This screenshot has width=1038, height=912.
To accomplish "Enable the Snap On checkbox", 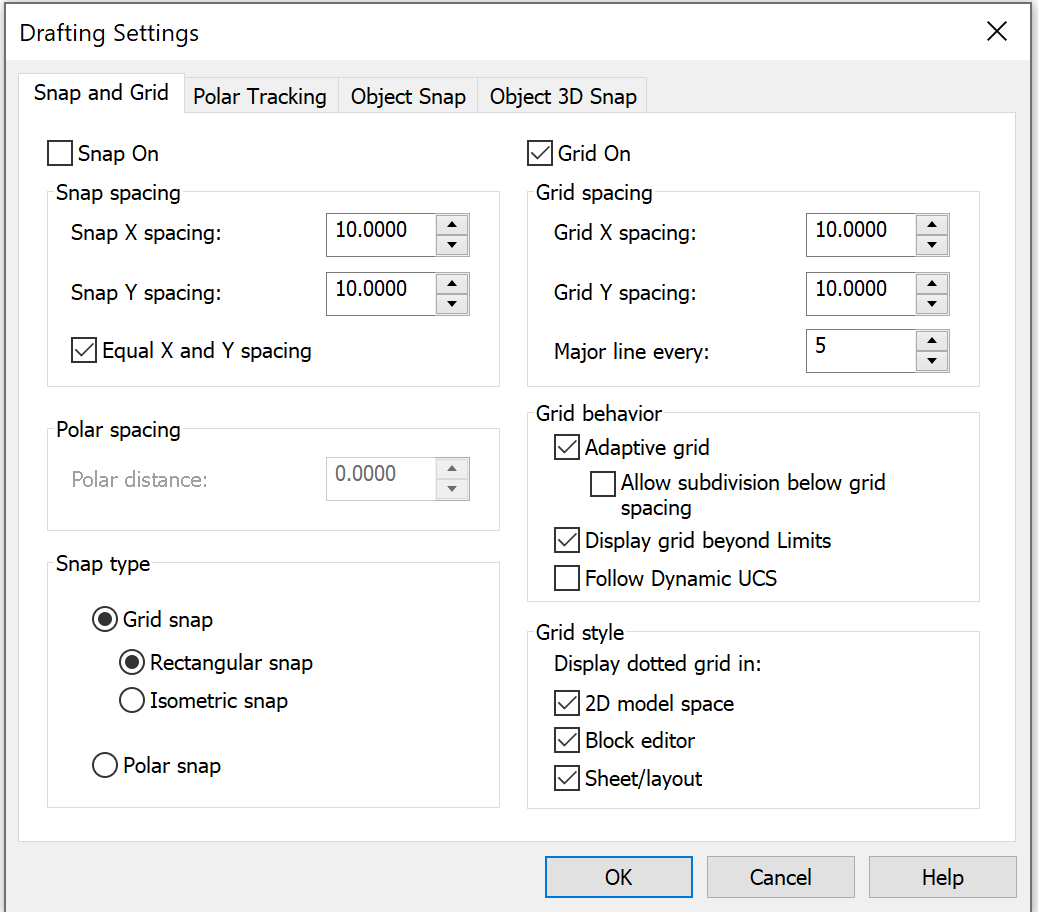I will tap(60, 153).
